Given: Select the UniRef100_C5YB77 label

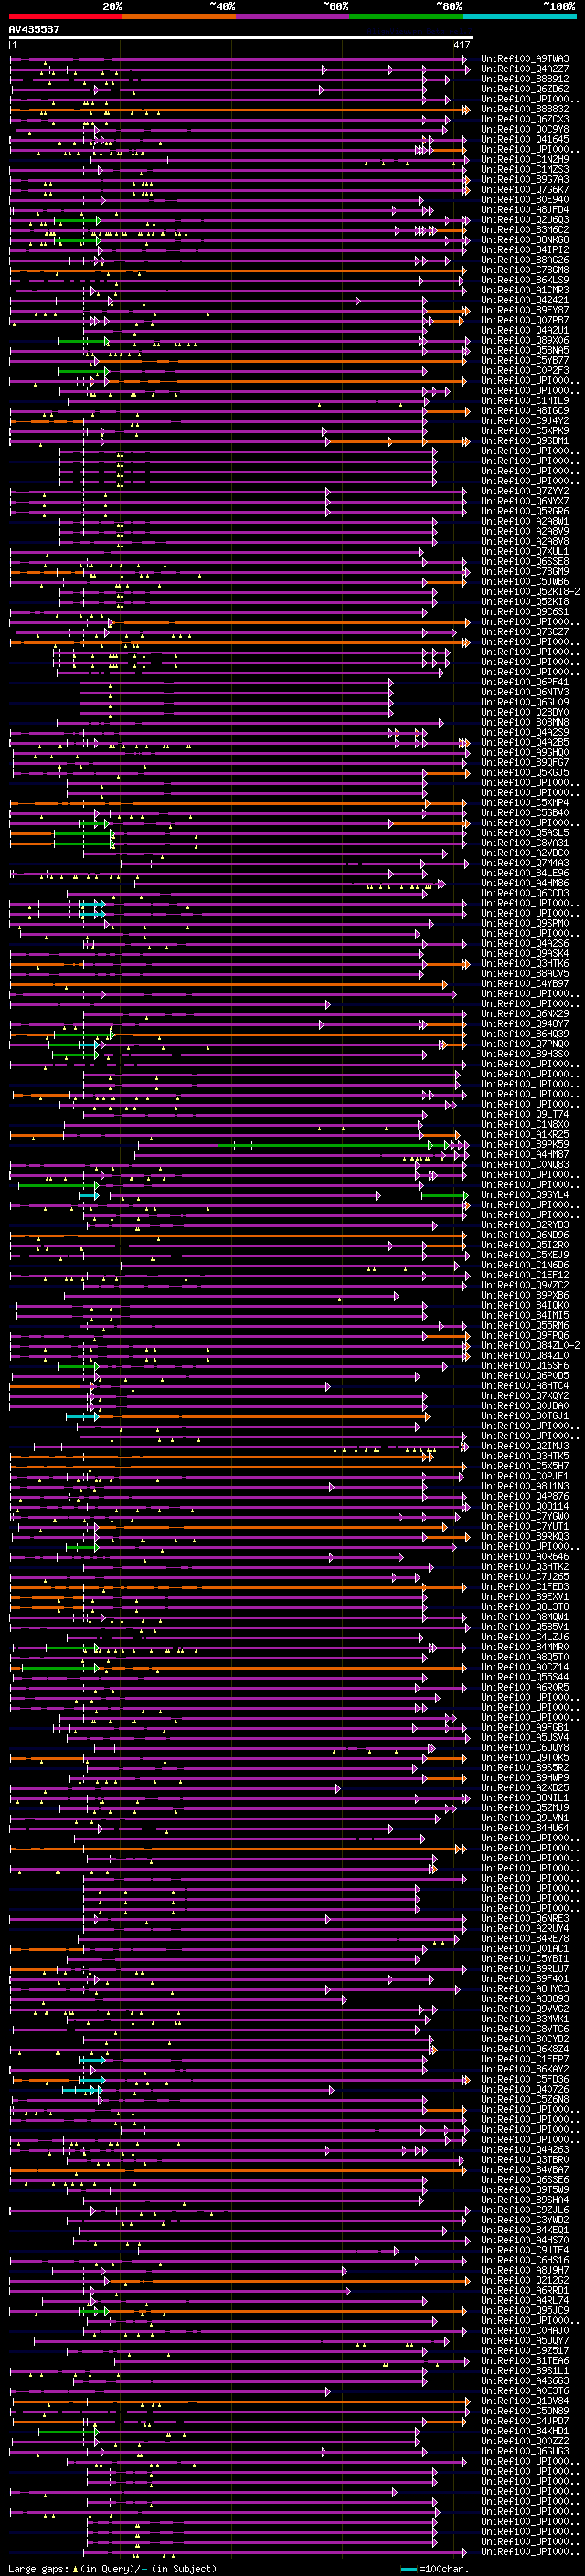Looking at the screenshot, I should click(x=525, y=361).
